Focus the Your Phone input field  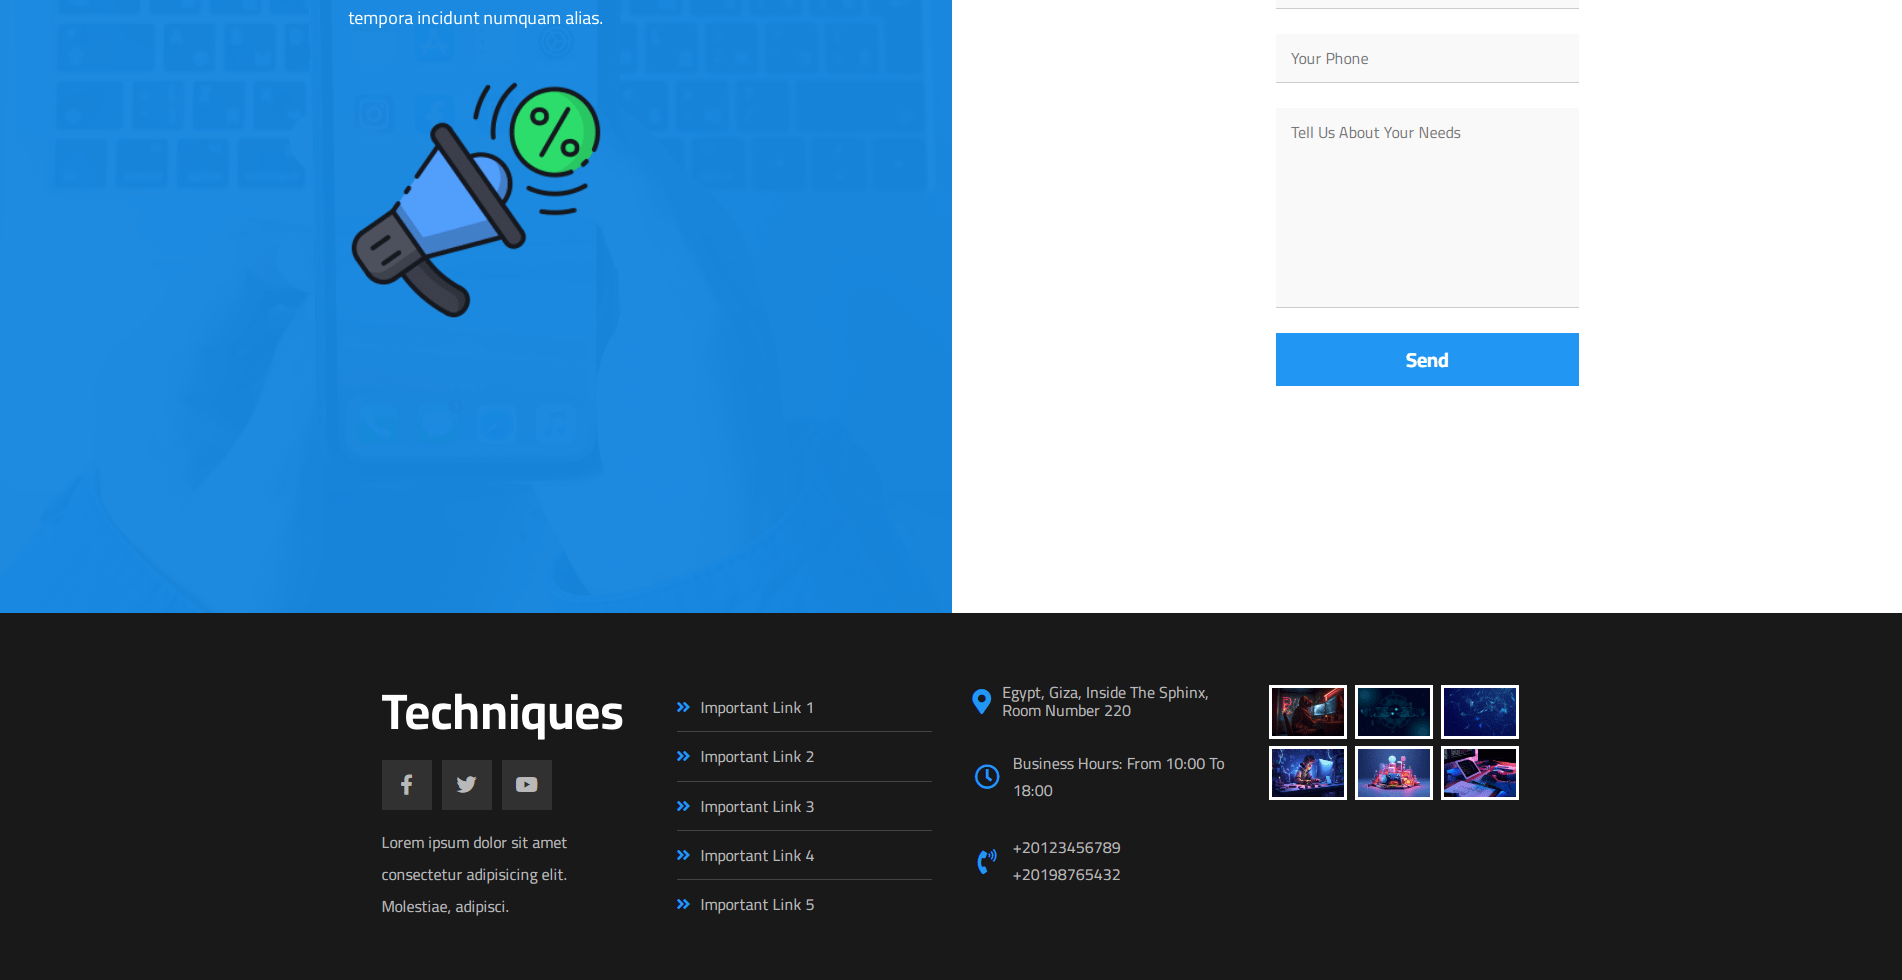tap(1427, 59)
